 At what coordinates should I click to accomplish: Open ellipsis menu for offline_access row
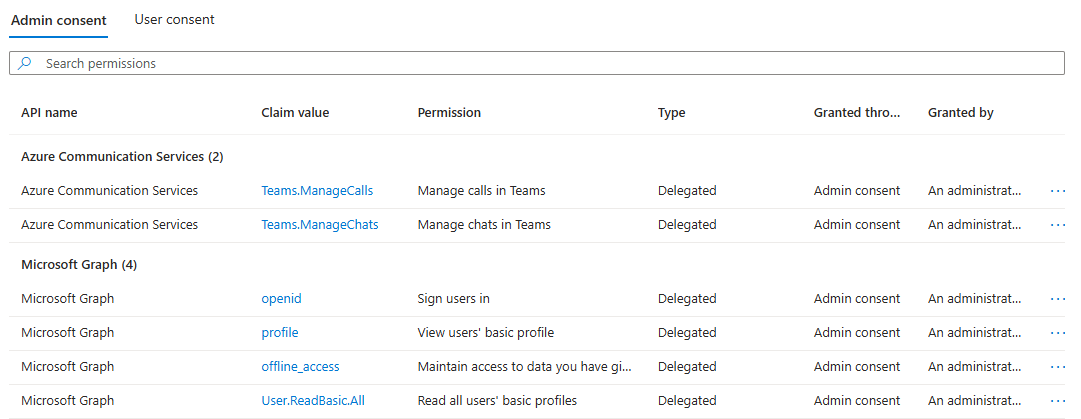tap(1057, 367)
